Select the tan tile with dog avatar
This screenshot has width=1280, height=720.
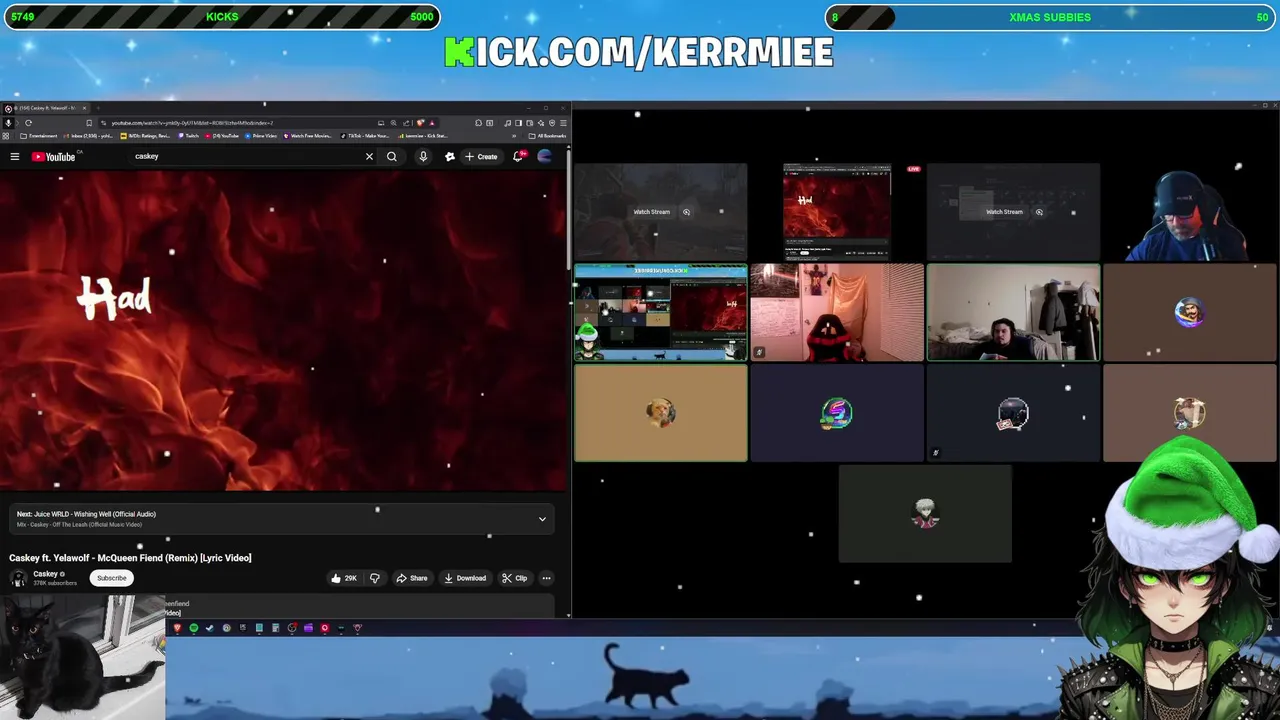tap(660, 413)
